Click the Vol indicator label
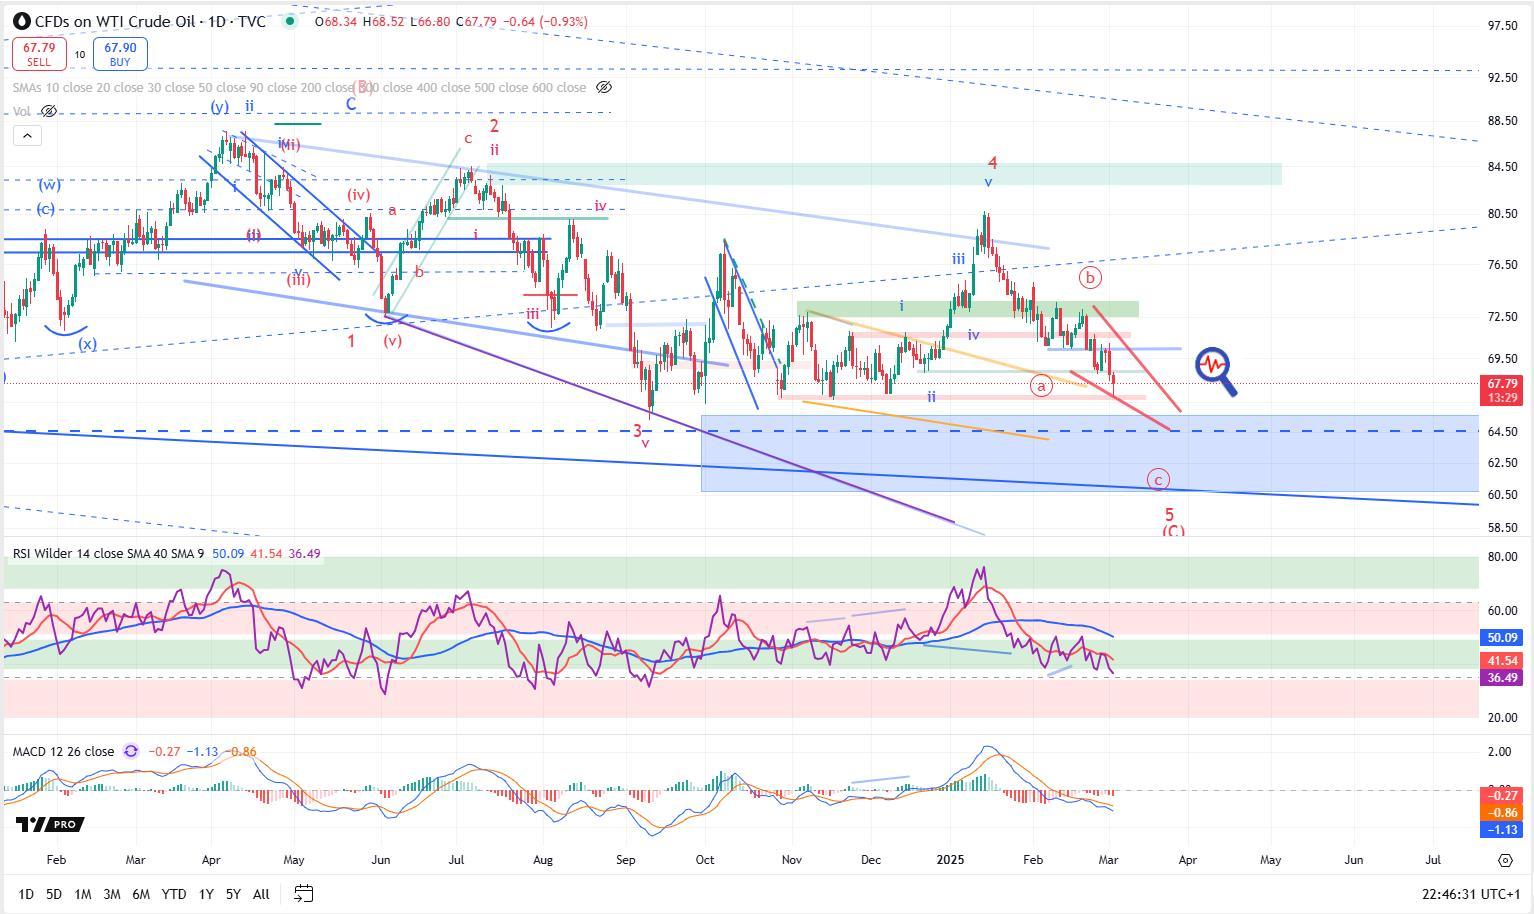Image resolution: width=1534 pixels, height=914 pixels. [x=22, y=111]
